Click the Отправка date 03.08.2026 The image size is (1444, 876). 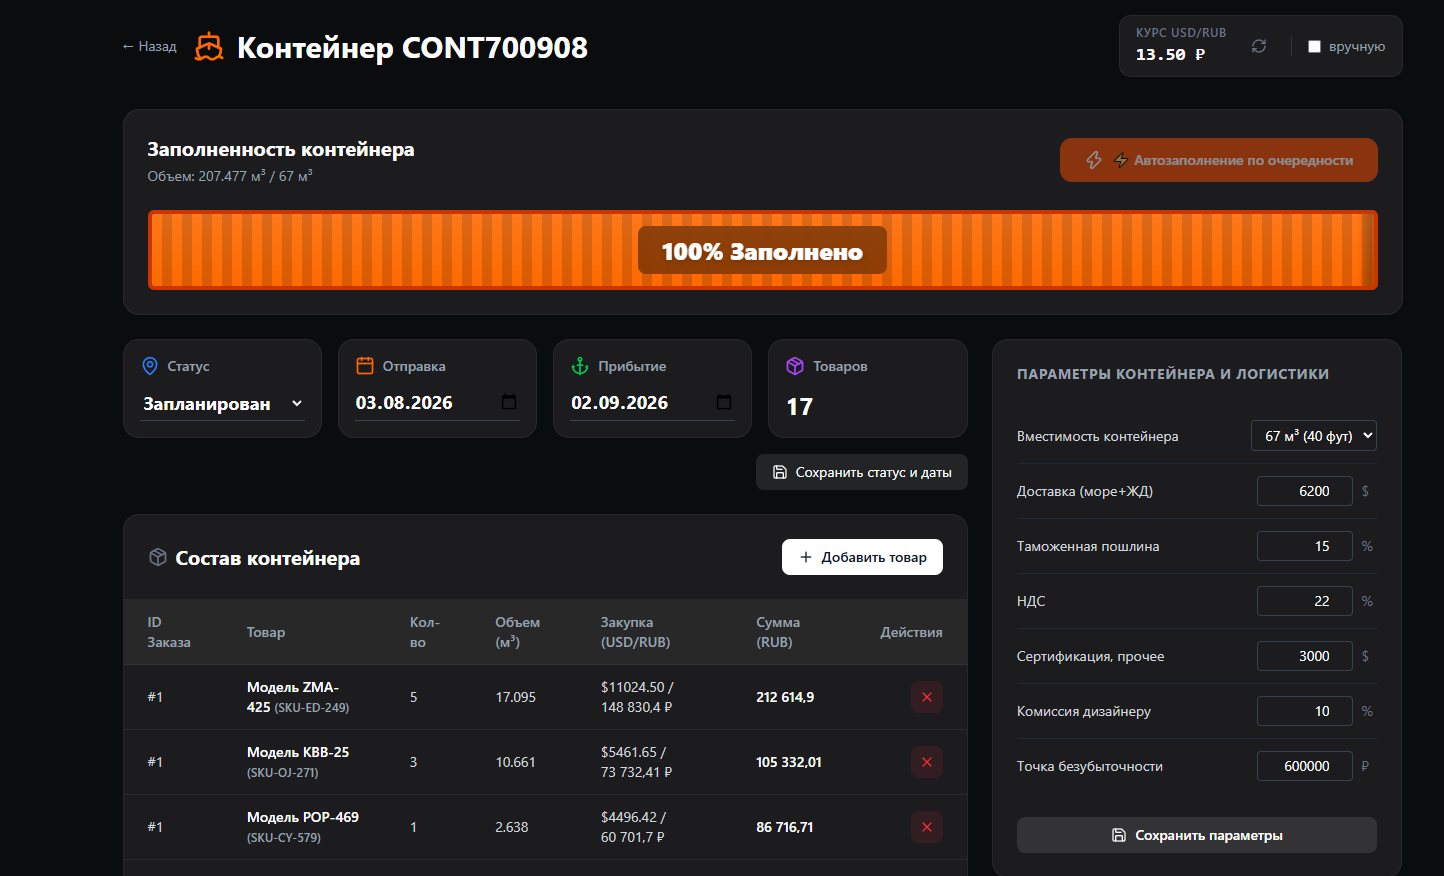pyautogui.click(x=404, y=402)
